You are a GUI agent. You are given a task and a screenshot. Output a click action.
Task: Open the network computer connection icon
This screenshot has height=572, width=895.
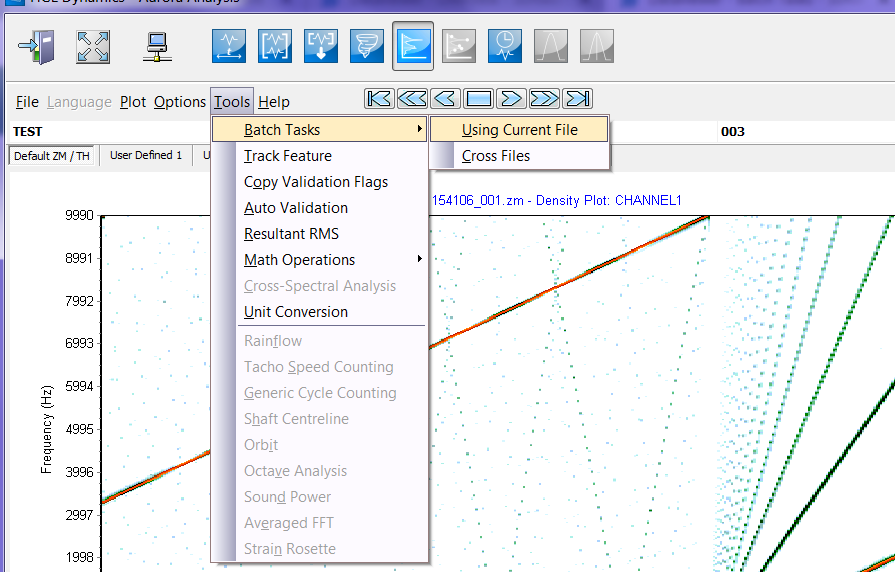(157, 47)
